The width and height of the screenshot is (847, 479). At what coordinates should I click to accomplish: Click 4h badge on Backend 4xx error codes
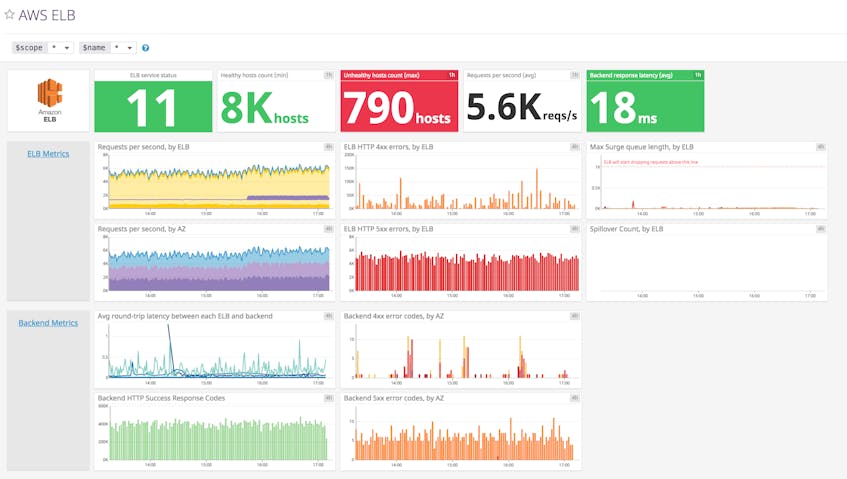point(575,316)
